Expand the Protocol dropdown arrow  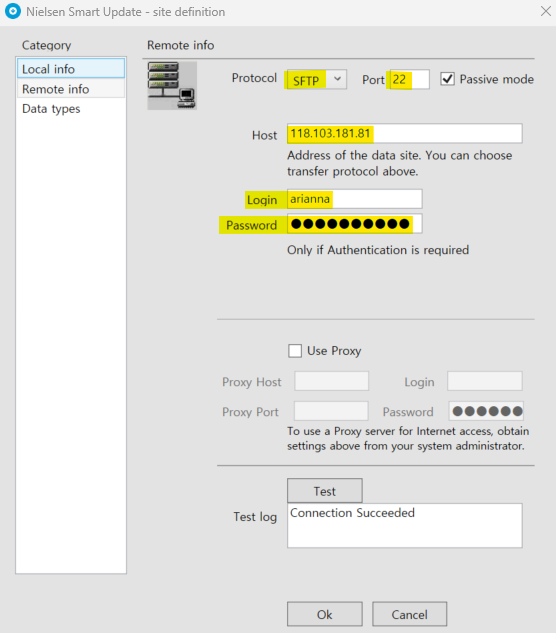[338, 79]
